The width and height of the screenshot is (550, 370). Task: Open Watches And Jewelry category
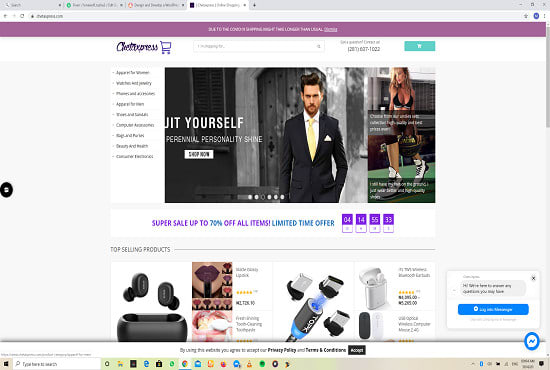pos(134,83)
